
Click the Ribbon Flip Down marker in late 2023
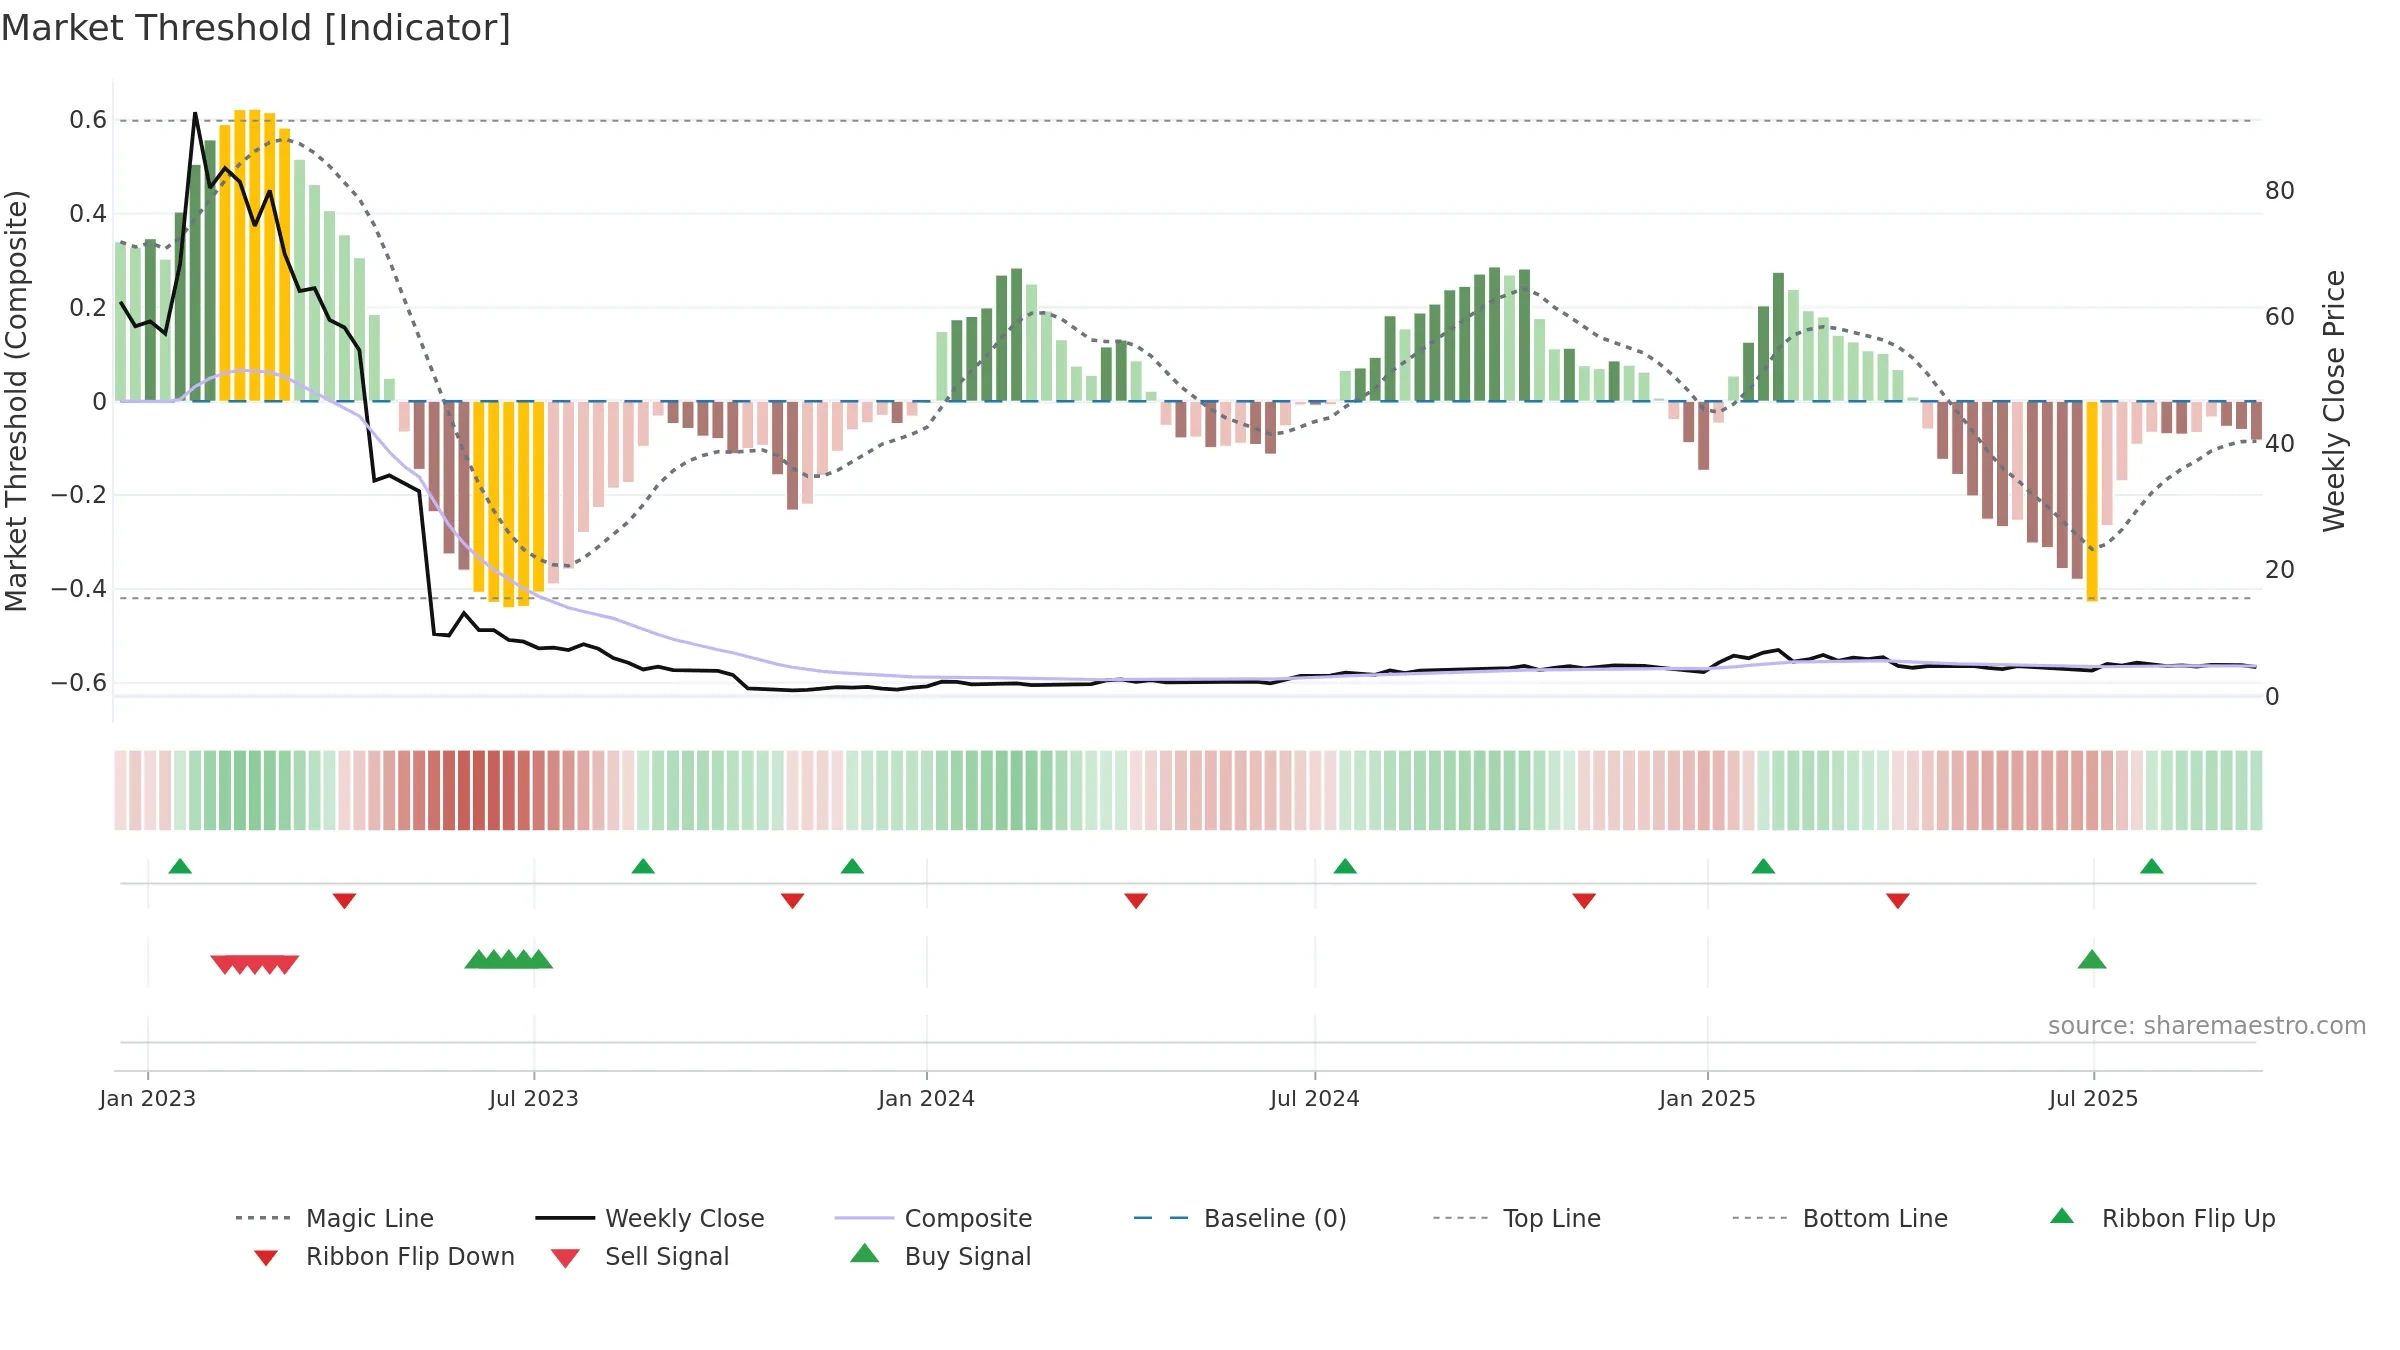792,901
